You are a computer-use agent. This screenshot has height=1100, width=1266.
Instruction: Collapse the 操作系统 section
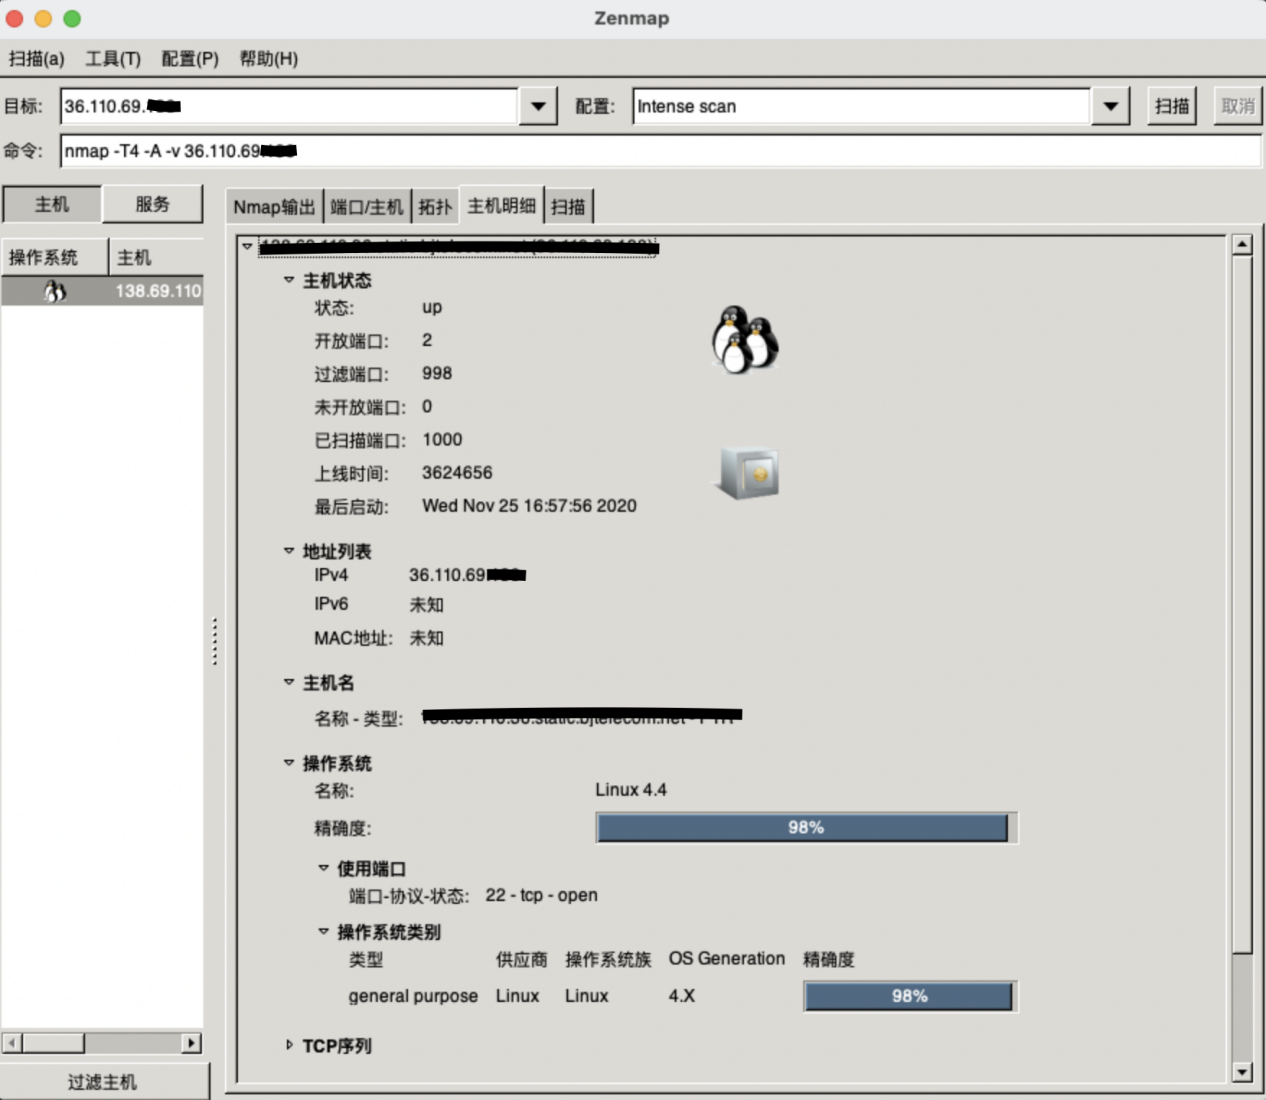coord(289,763)
